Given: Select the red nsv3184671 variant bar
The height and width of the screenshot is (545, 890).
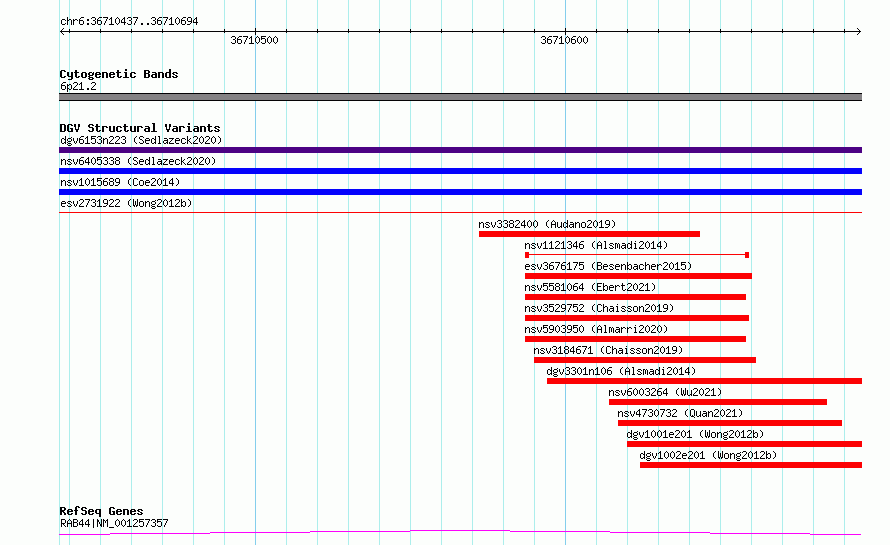Looking at the screenshot, I should (645, 360).
